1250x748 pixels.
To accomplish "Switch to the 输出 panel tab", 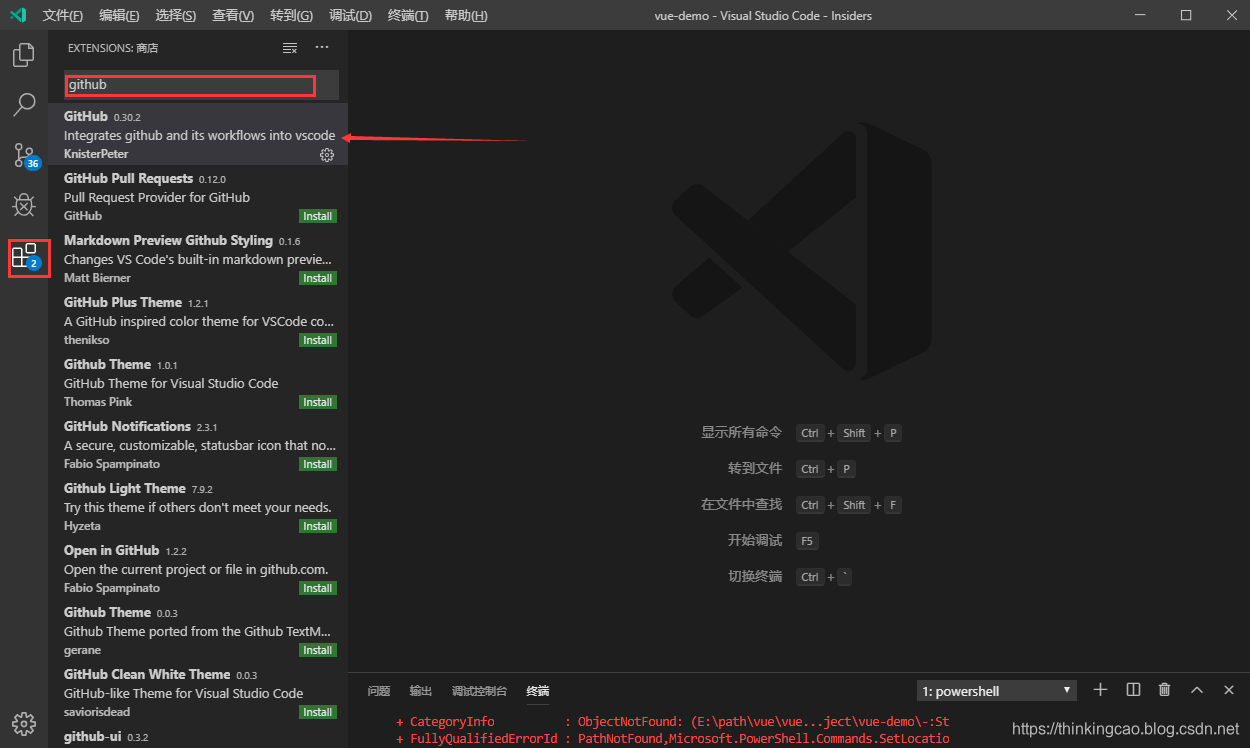I will [421, 691].
